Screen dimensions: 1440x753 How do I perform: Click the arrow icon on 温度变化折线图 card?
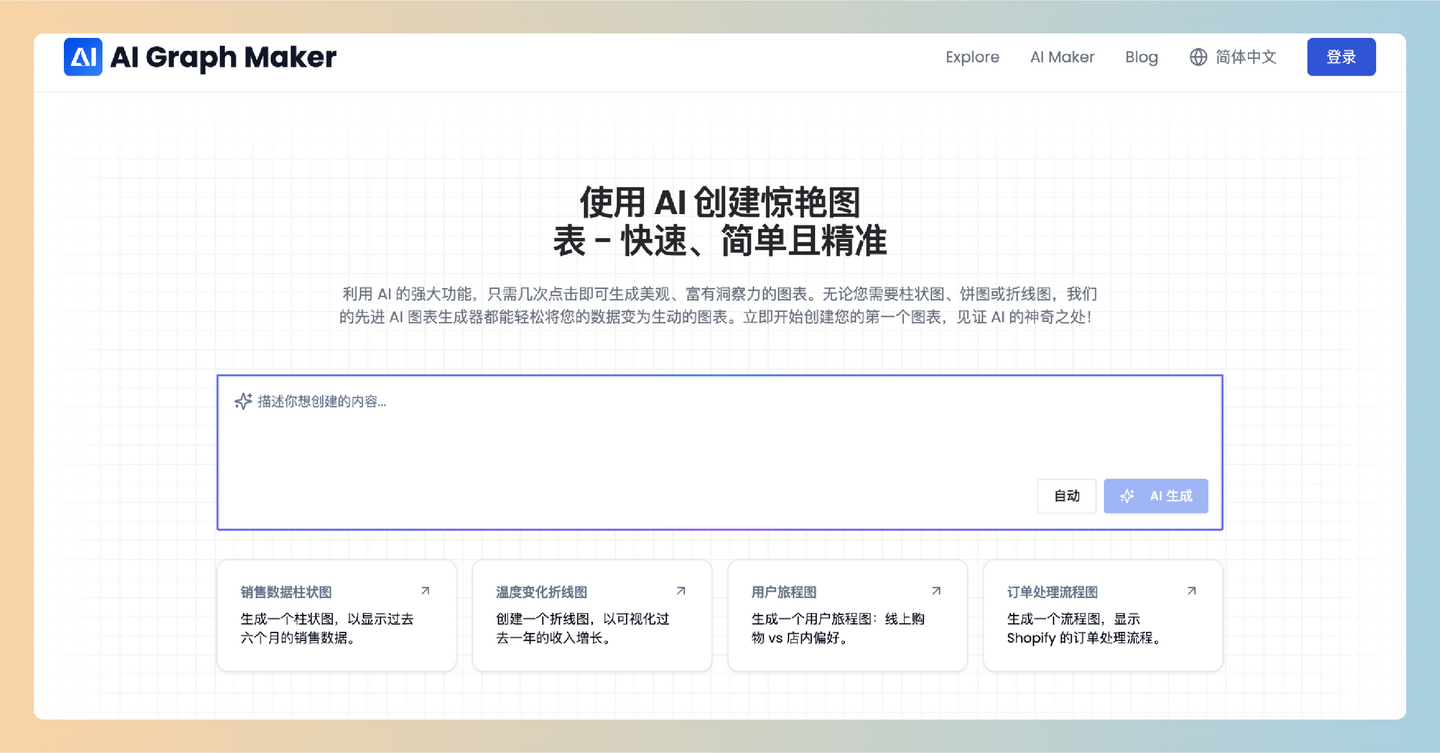tap(680, 590)
